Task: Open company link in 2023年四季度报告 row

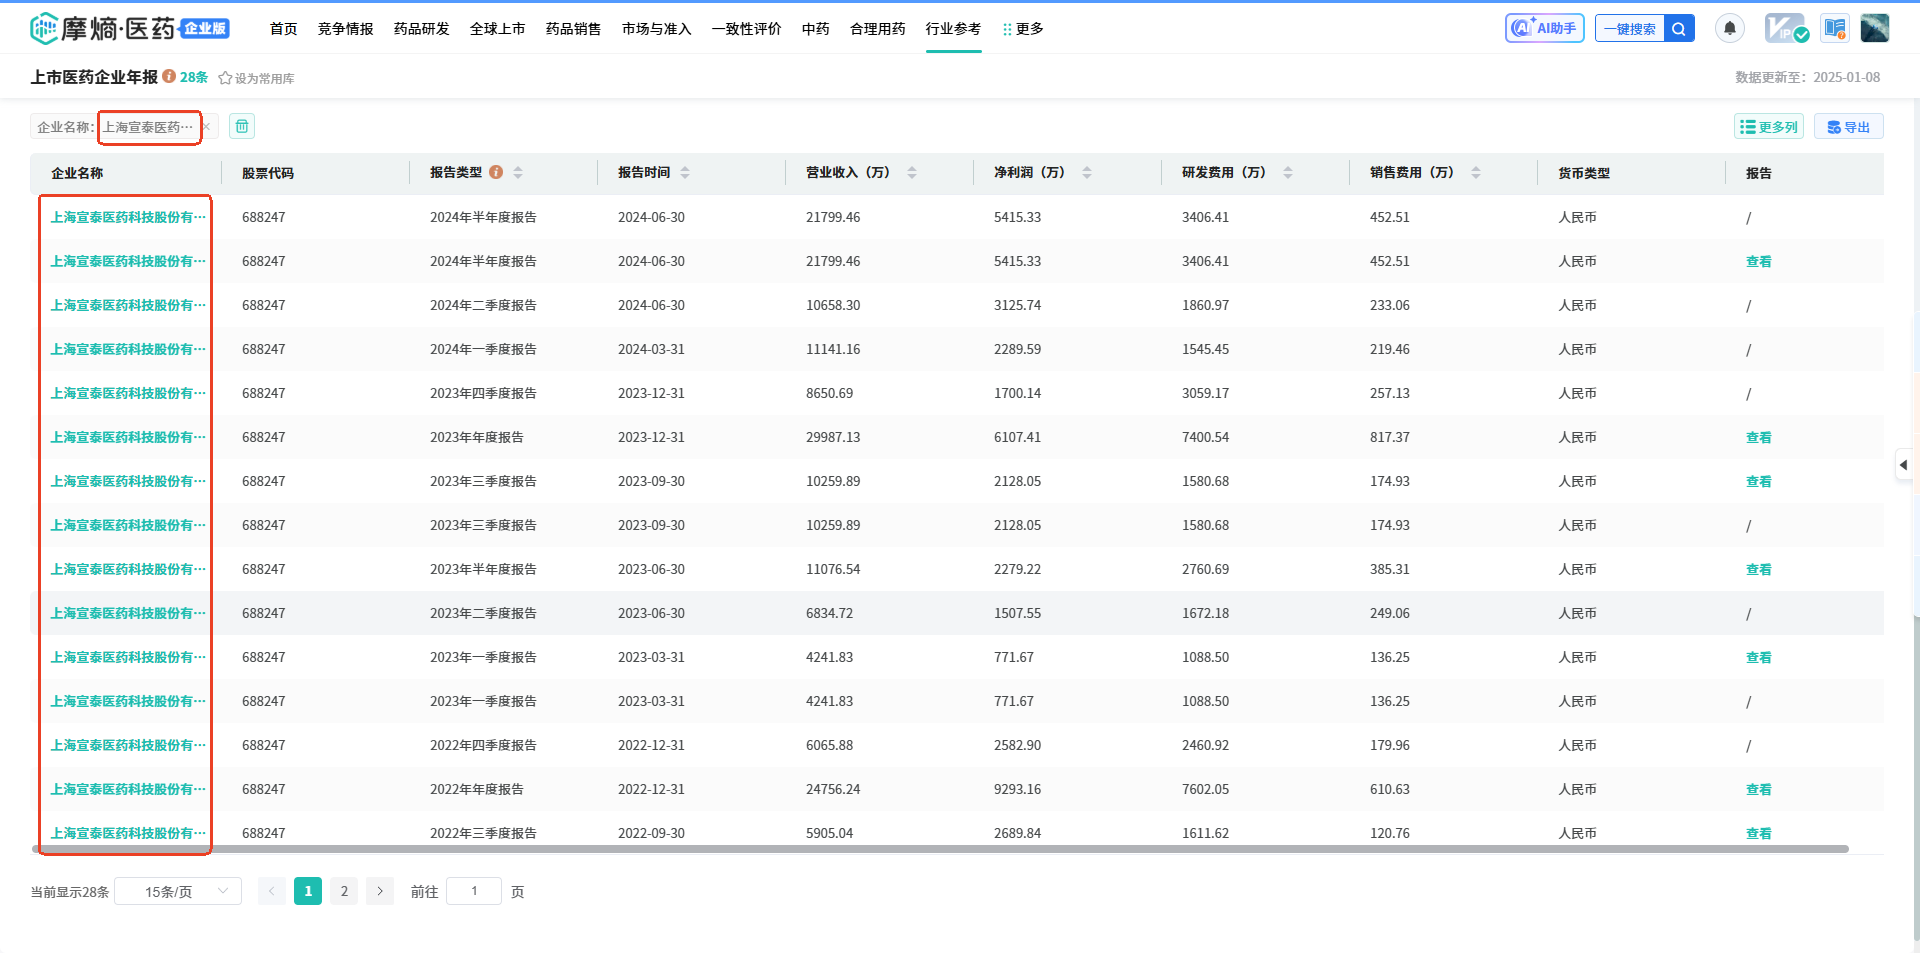Action: [128, 393]
